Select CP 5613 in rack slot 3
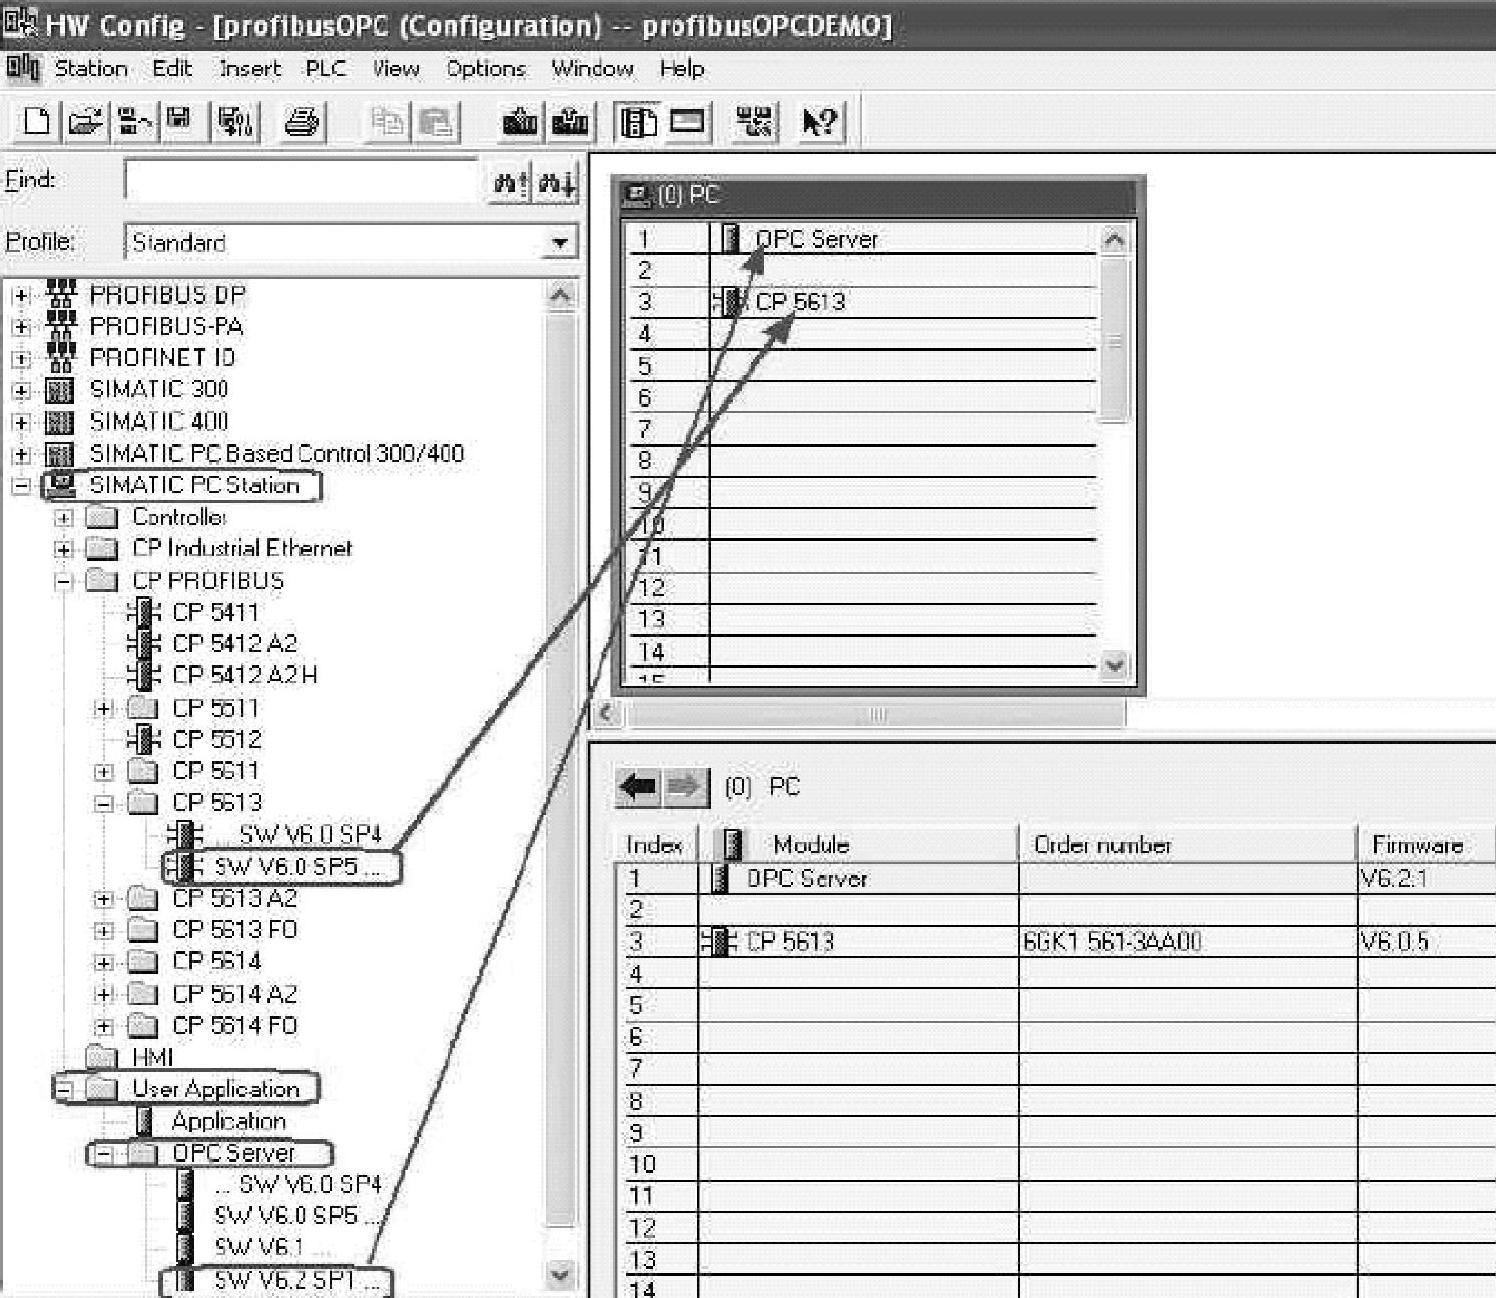 tap(800, 302)
